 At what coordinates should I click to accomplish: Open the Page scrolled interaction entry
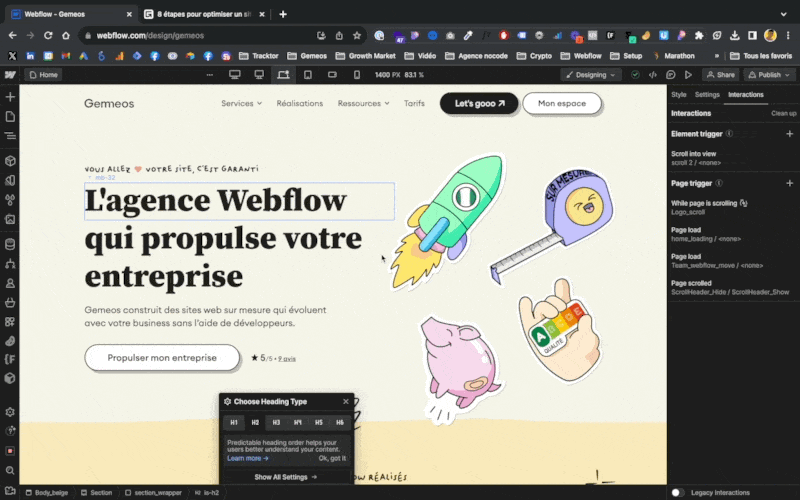pos(733,288)
